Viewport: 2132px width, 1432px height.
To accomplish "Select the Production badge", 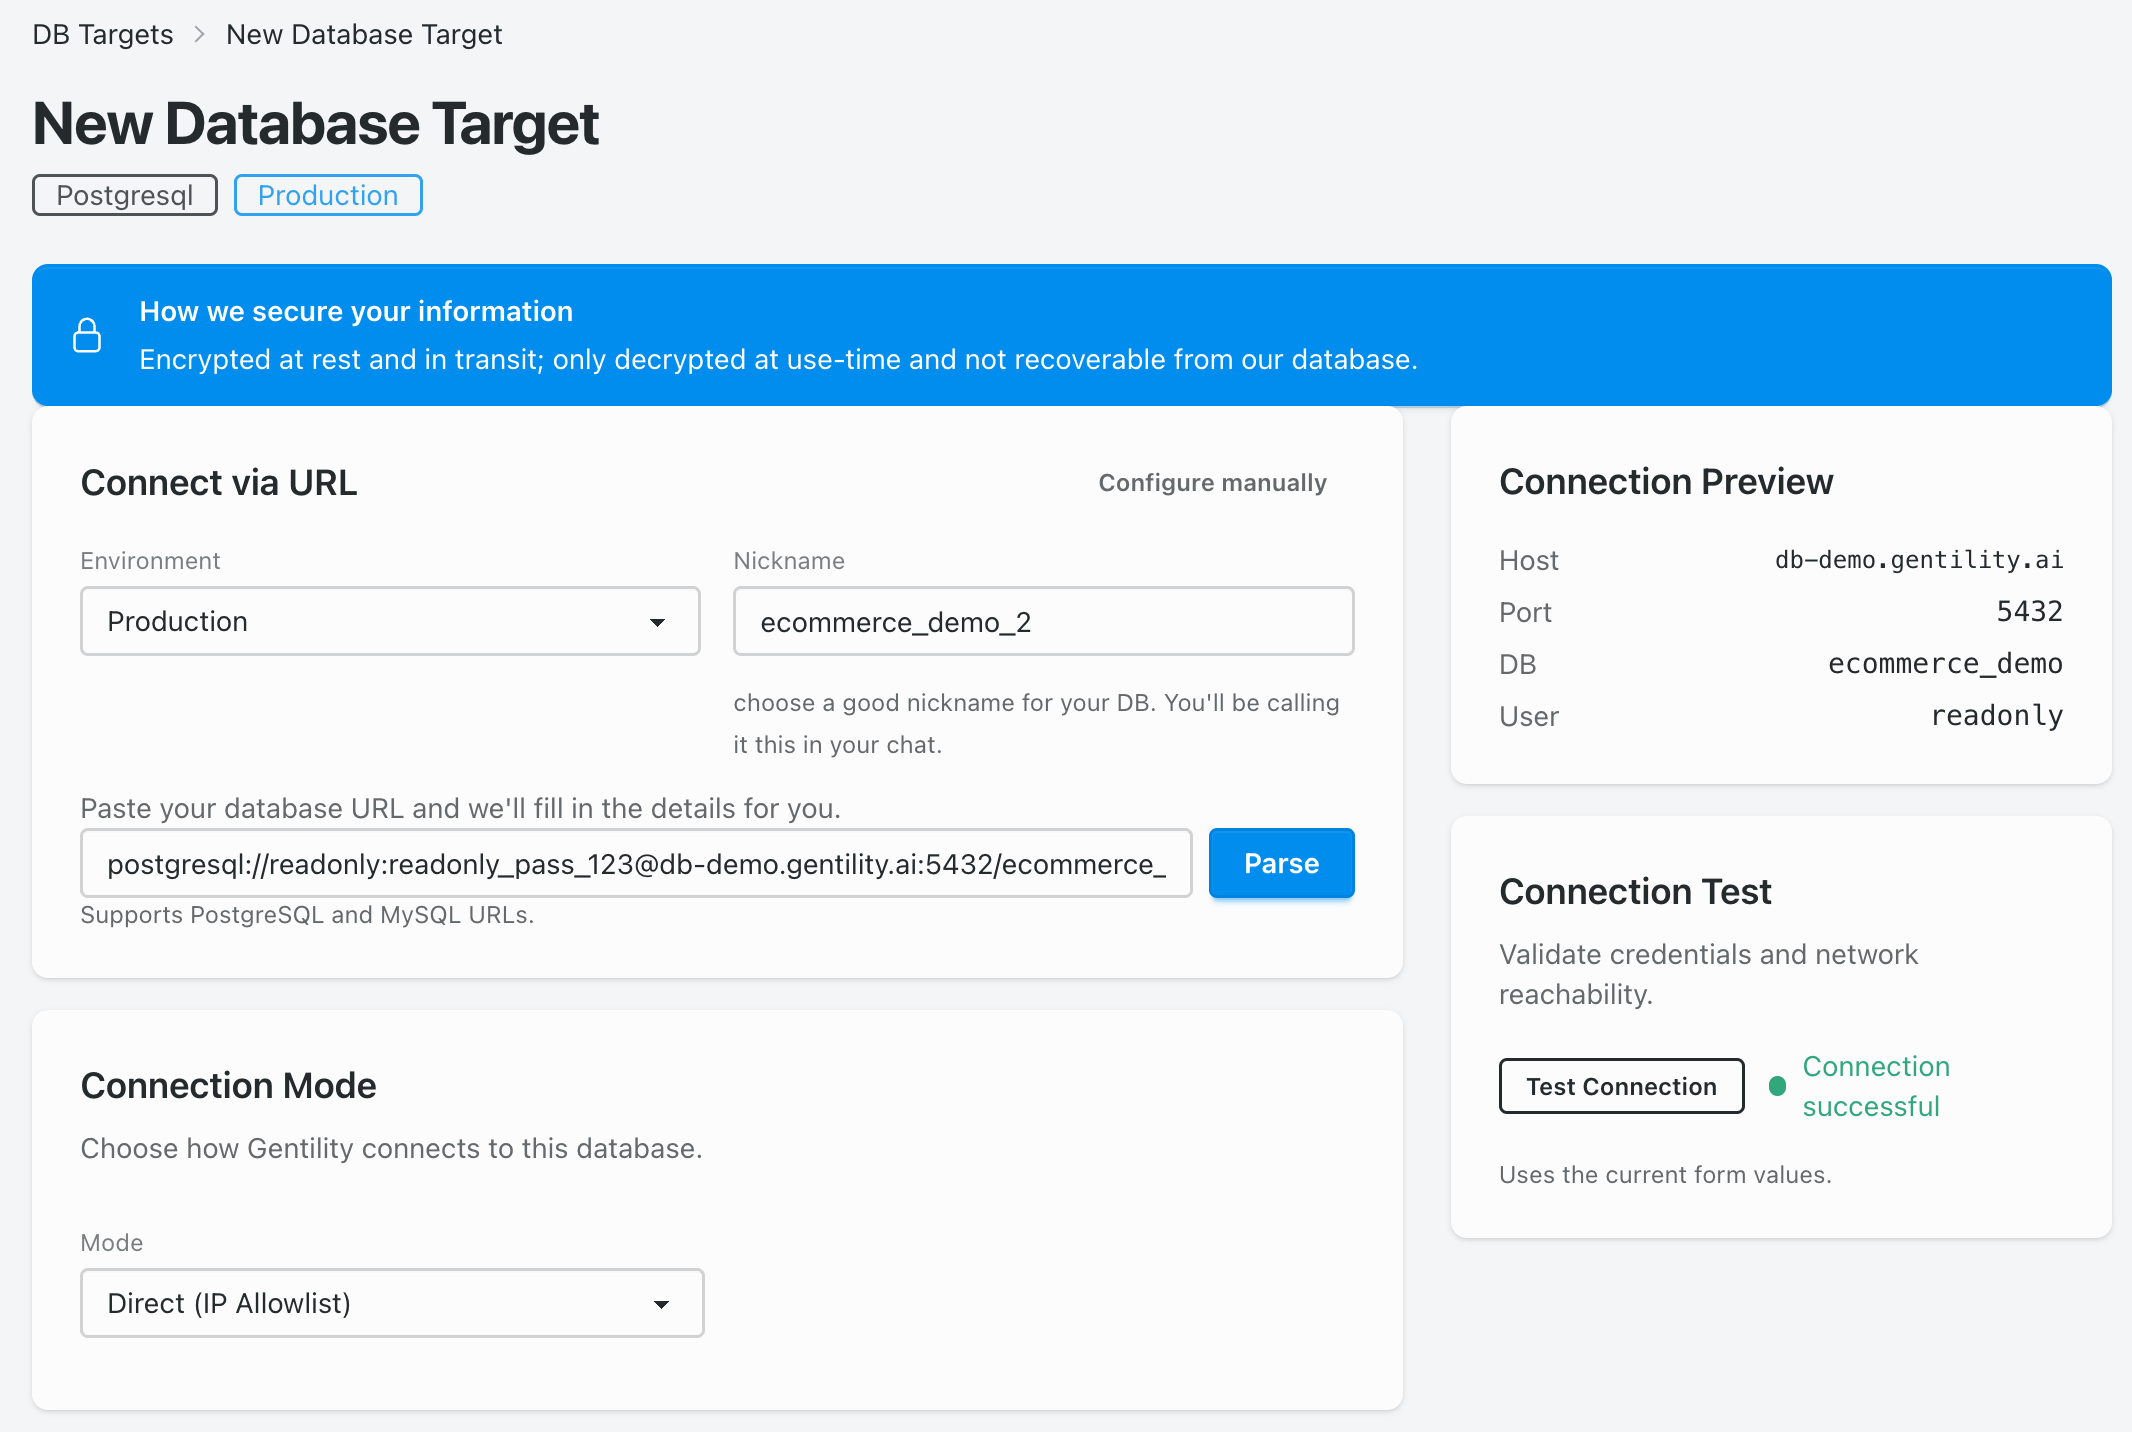I will click(328, 195).
